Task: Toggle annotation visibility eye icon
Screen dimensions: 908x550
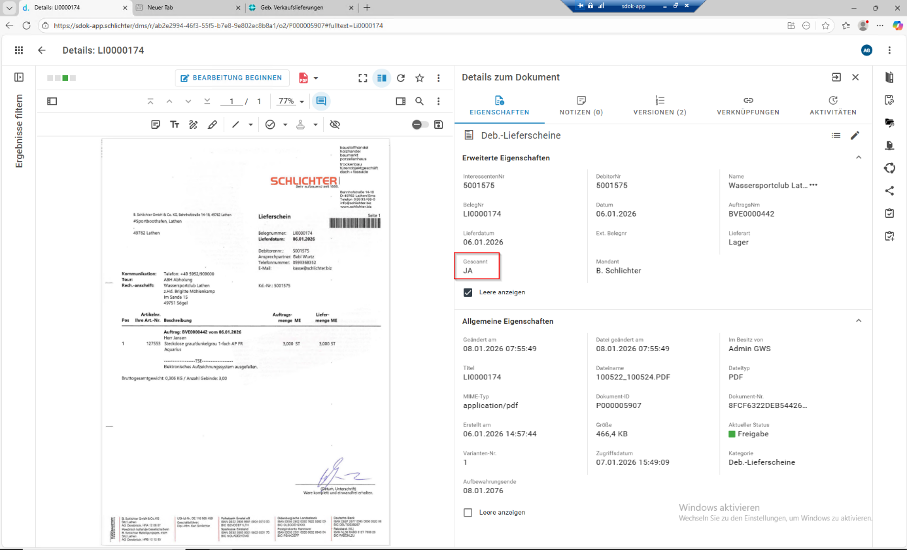Action: coord(335,124)
